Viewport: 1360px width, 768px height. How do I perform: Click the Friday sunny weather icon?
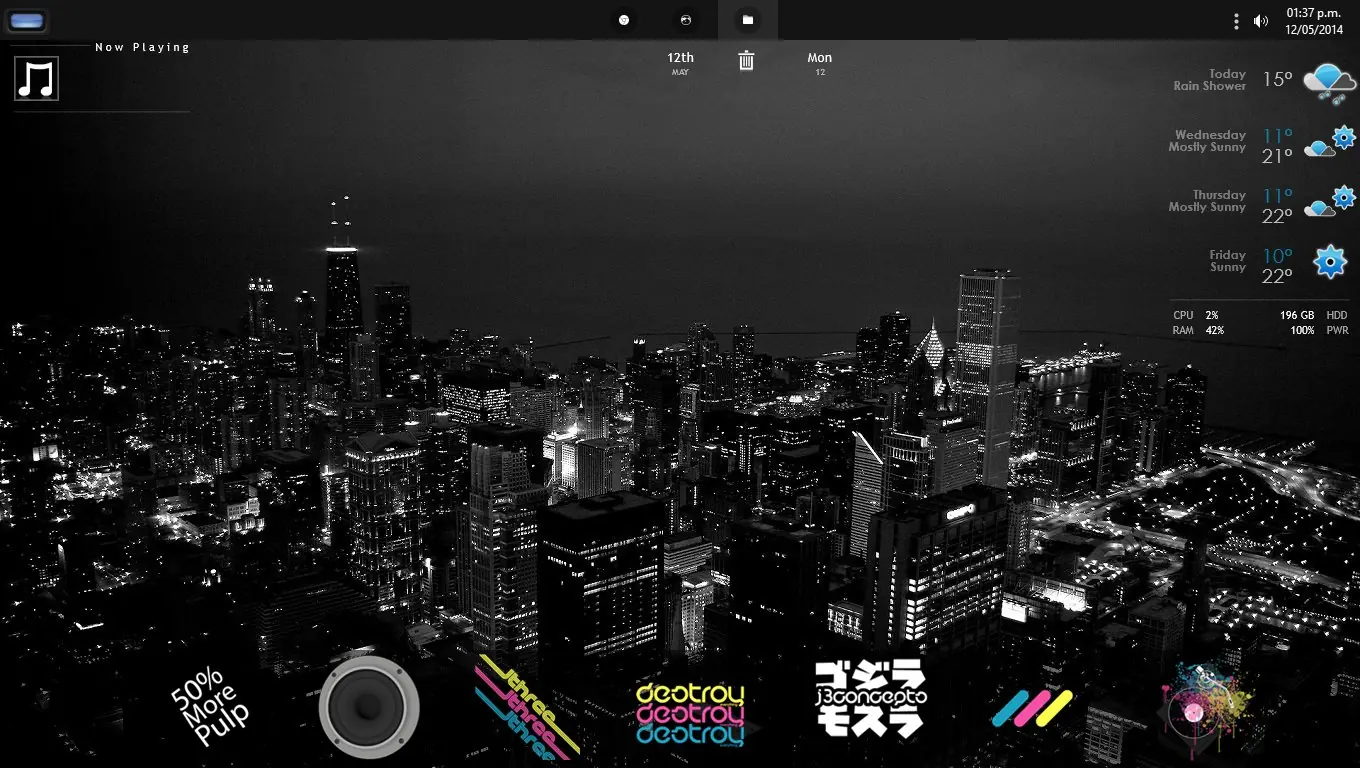pos(1330,262)
